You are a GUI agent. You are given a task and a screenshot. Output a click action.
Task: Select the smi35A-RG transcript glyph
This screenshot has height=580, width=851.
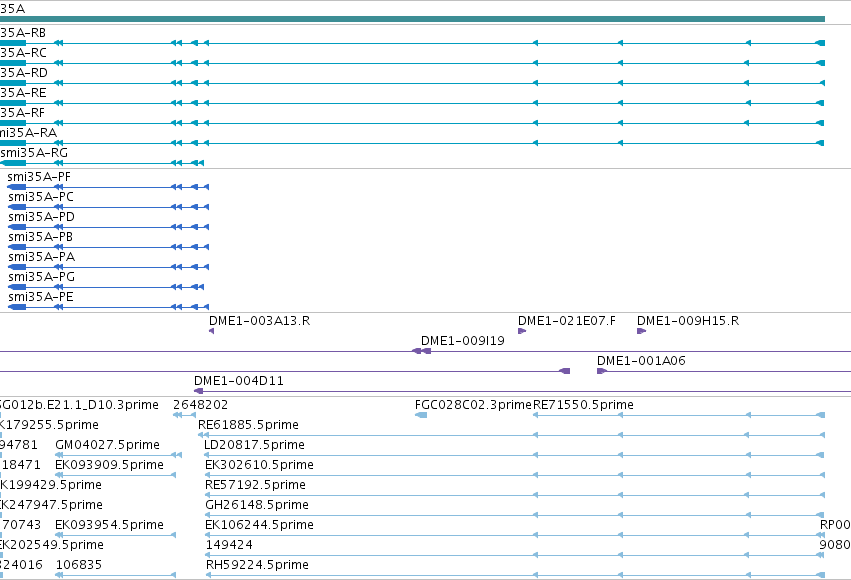coord(102,163)
